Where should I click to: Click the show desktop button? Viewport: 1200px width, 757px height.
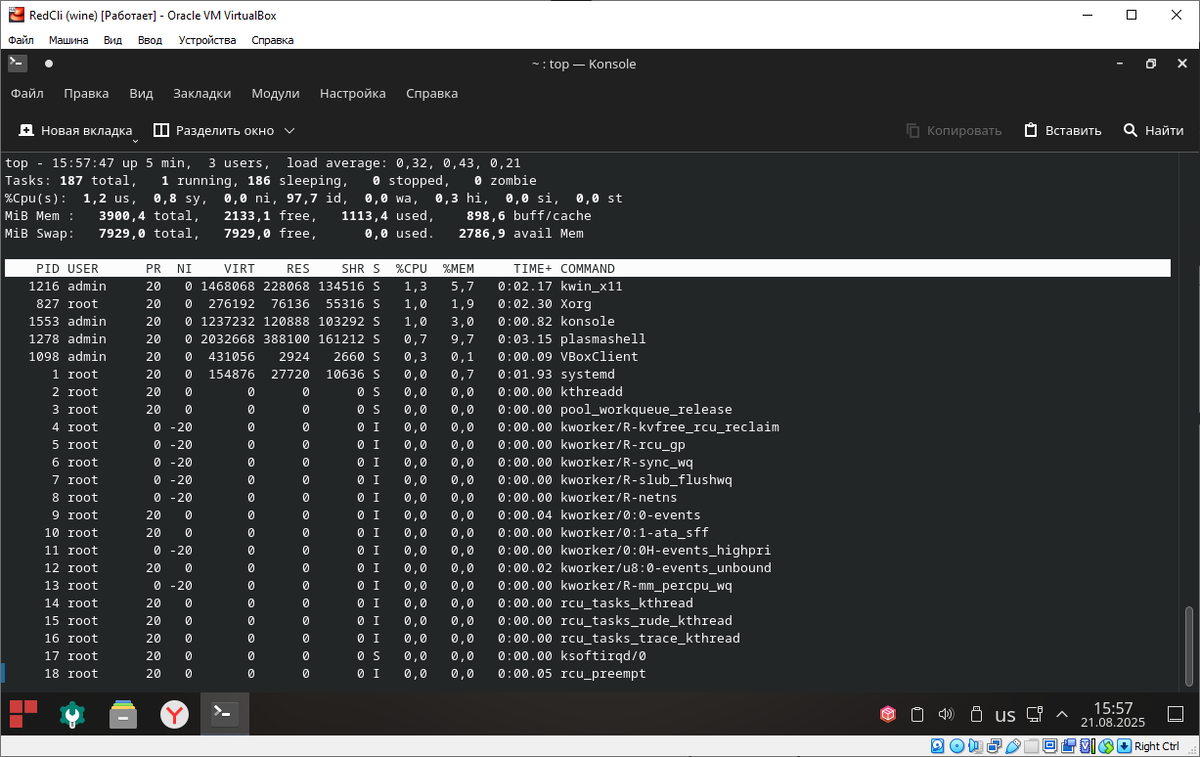point(1176,714)
